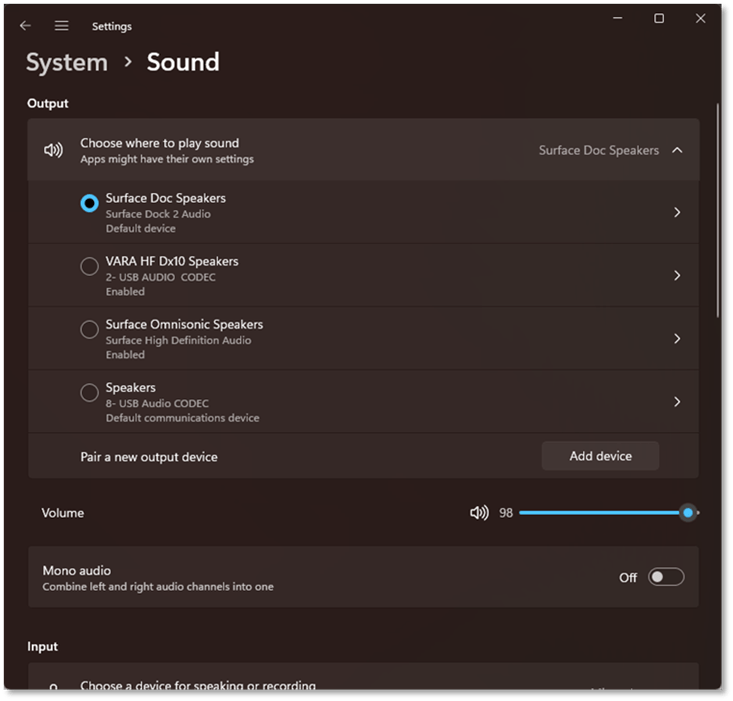Click the back arrow in Settings

point(26,26)
